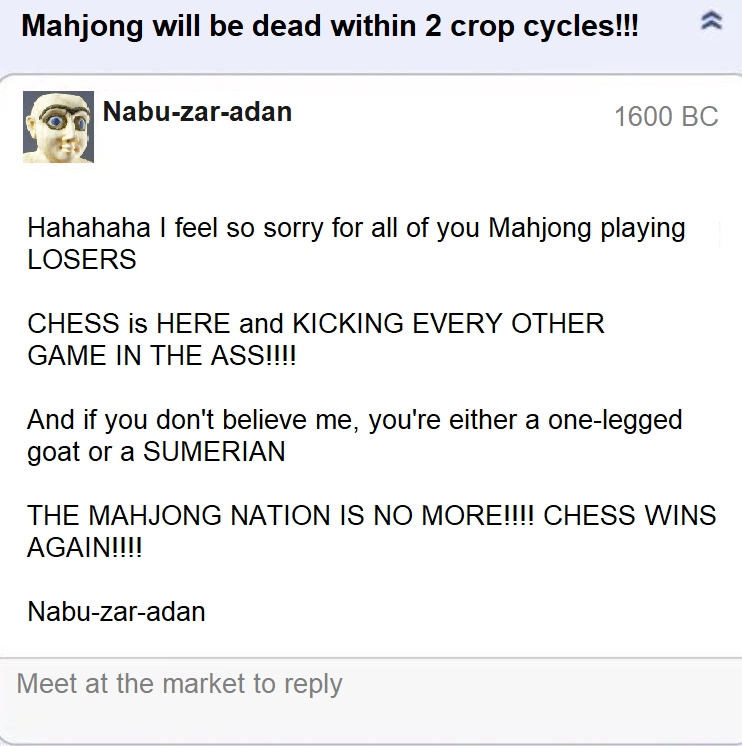The width and height of the screenshot is (742, 746).
Task: Click 'crop cycles!!!' in the title
Action: pos(544,26)
